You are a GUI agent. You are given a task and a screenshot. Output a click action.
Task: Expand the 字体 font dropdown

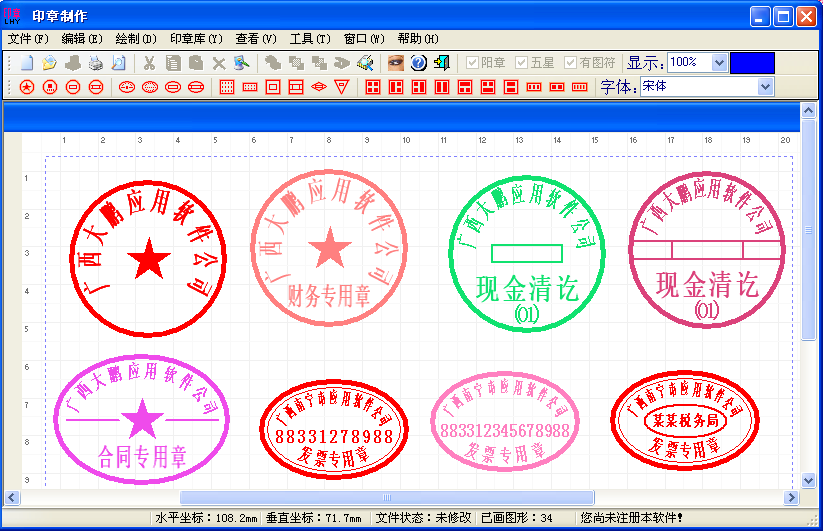pyautogui.click(x=765, y=87)
